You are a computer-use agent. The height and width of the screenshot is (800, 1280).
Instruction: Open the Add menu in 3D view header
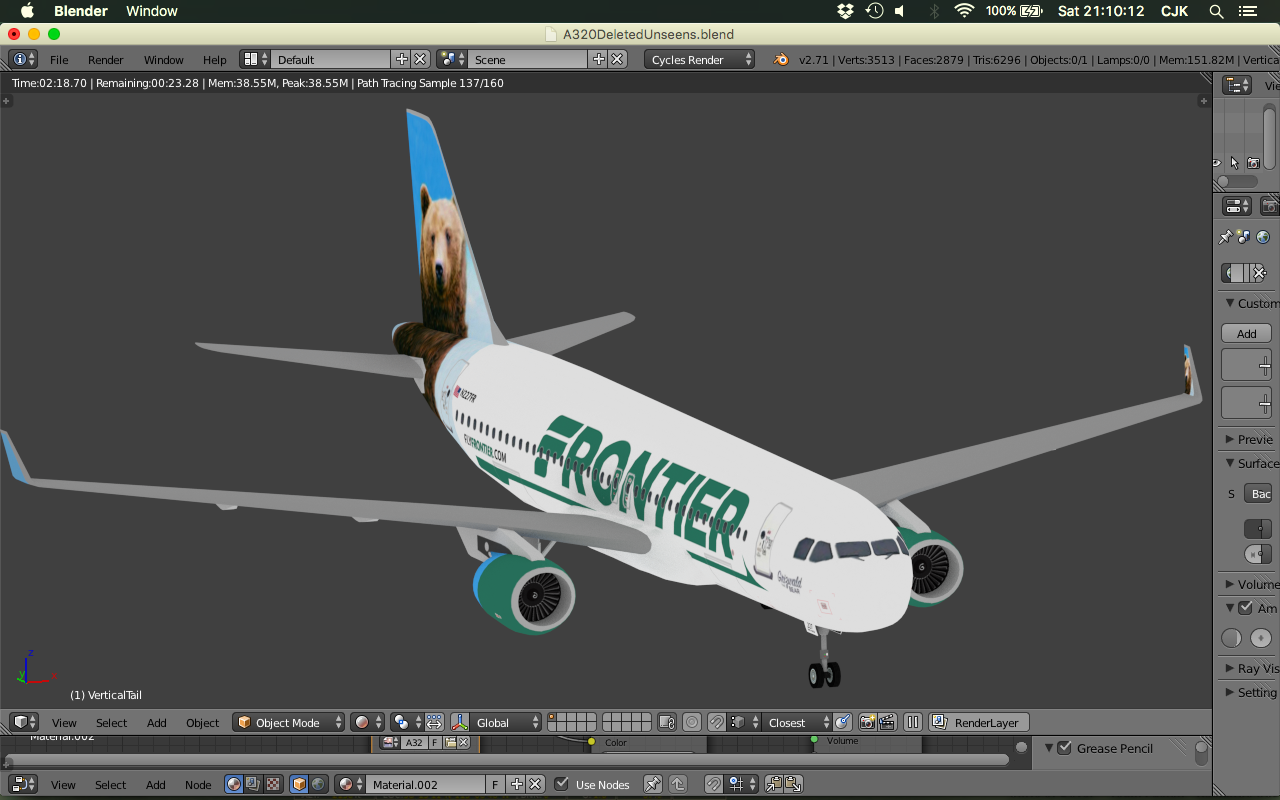(x=157, y=722)
